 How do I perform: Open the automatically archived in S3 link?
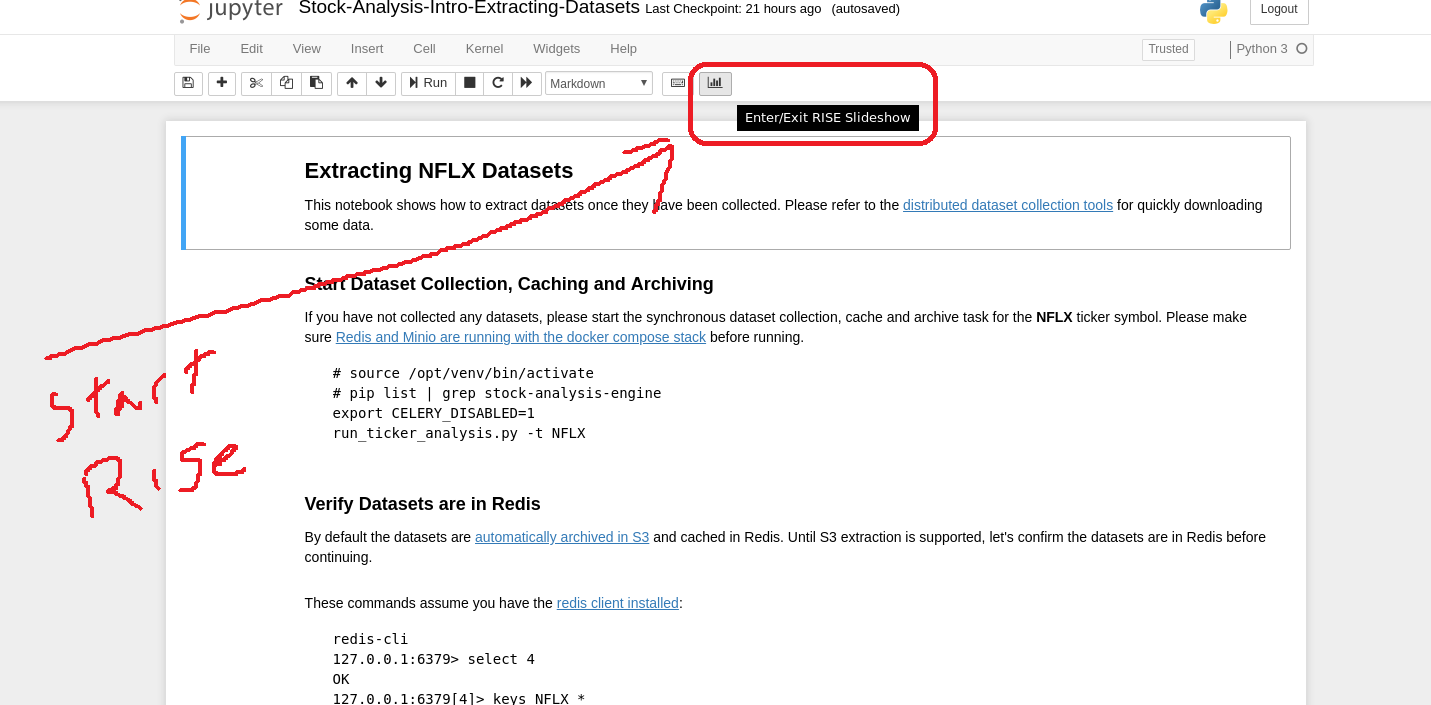(x=562, y=537)
